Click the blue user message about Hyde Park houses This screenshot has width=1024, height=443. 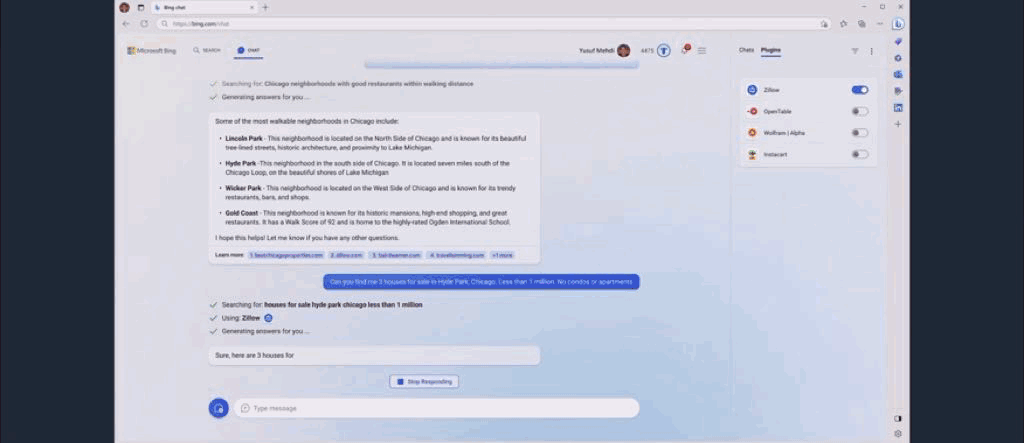481,282
